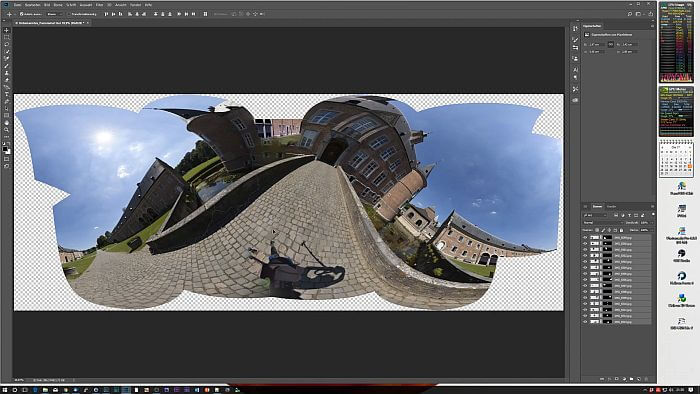Hide the topmost layer via its eye icon
This screenshot has width=700, height=394.
point(585,238)
